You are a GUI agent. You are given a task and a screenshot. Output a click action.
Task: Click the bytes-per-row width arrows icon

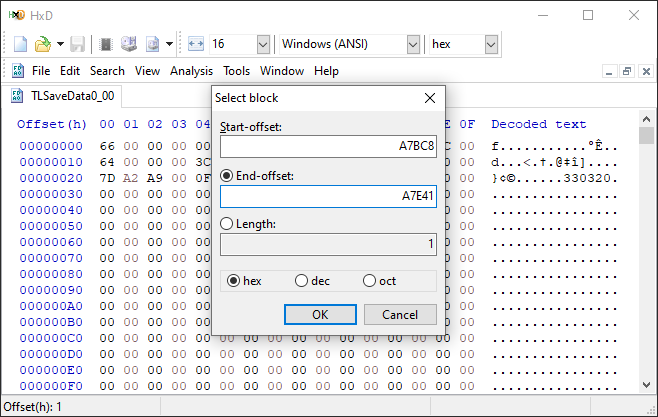(x=196, y=44)
